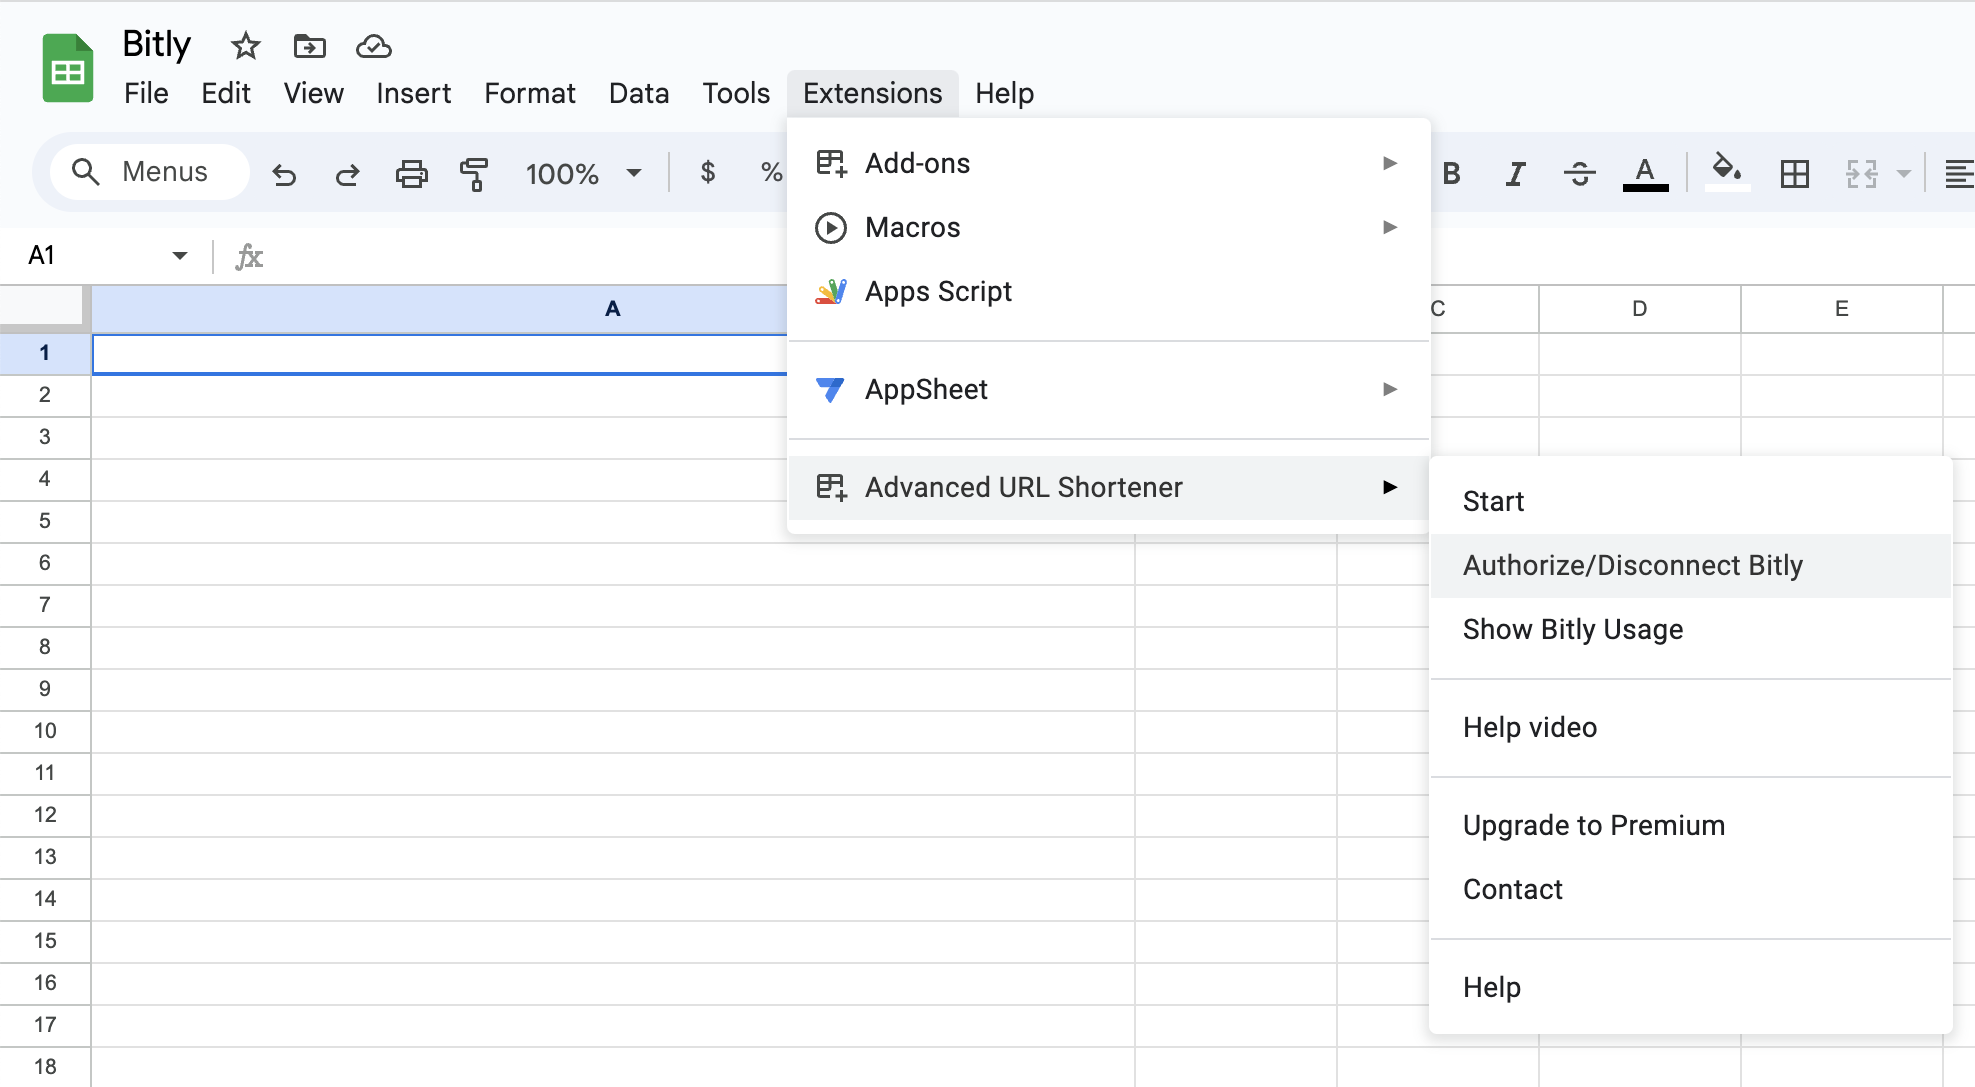Click the undo arrow icon
The image size is (1975, 1087).
pyautogui.click(x=284, y=174)
